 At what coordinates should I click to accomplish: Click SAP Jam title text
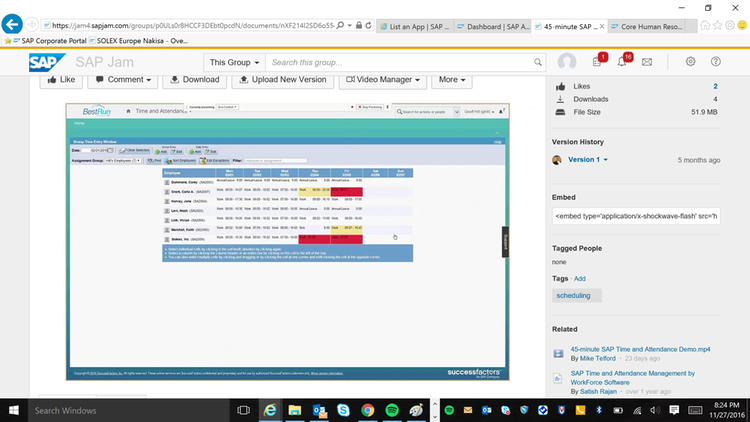pyautogui.click(x=104, y=62)
